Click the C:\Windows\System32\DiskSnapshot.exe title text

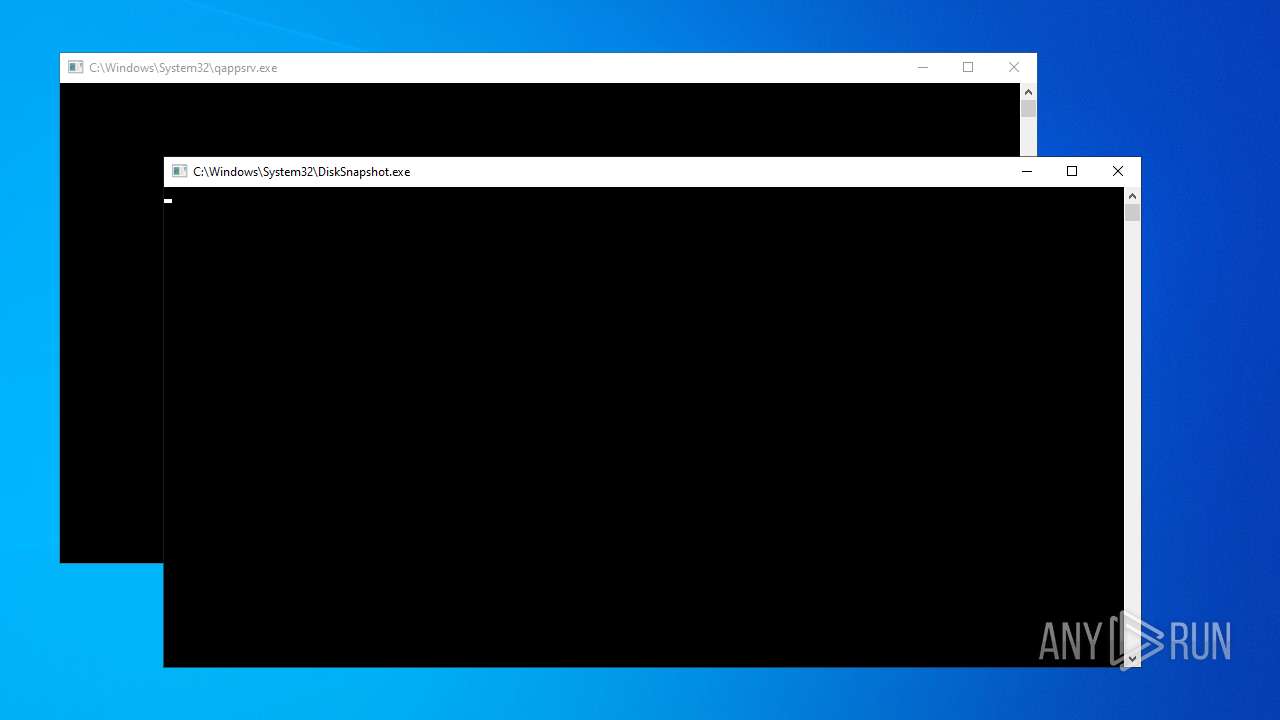coord(302,172)
